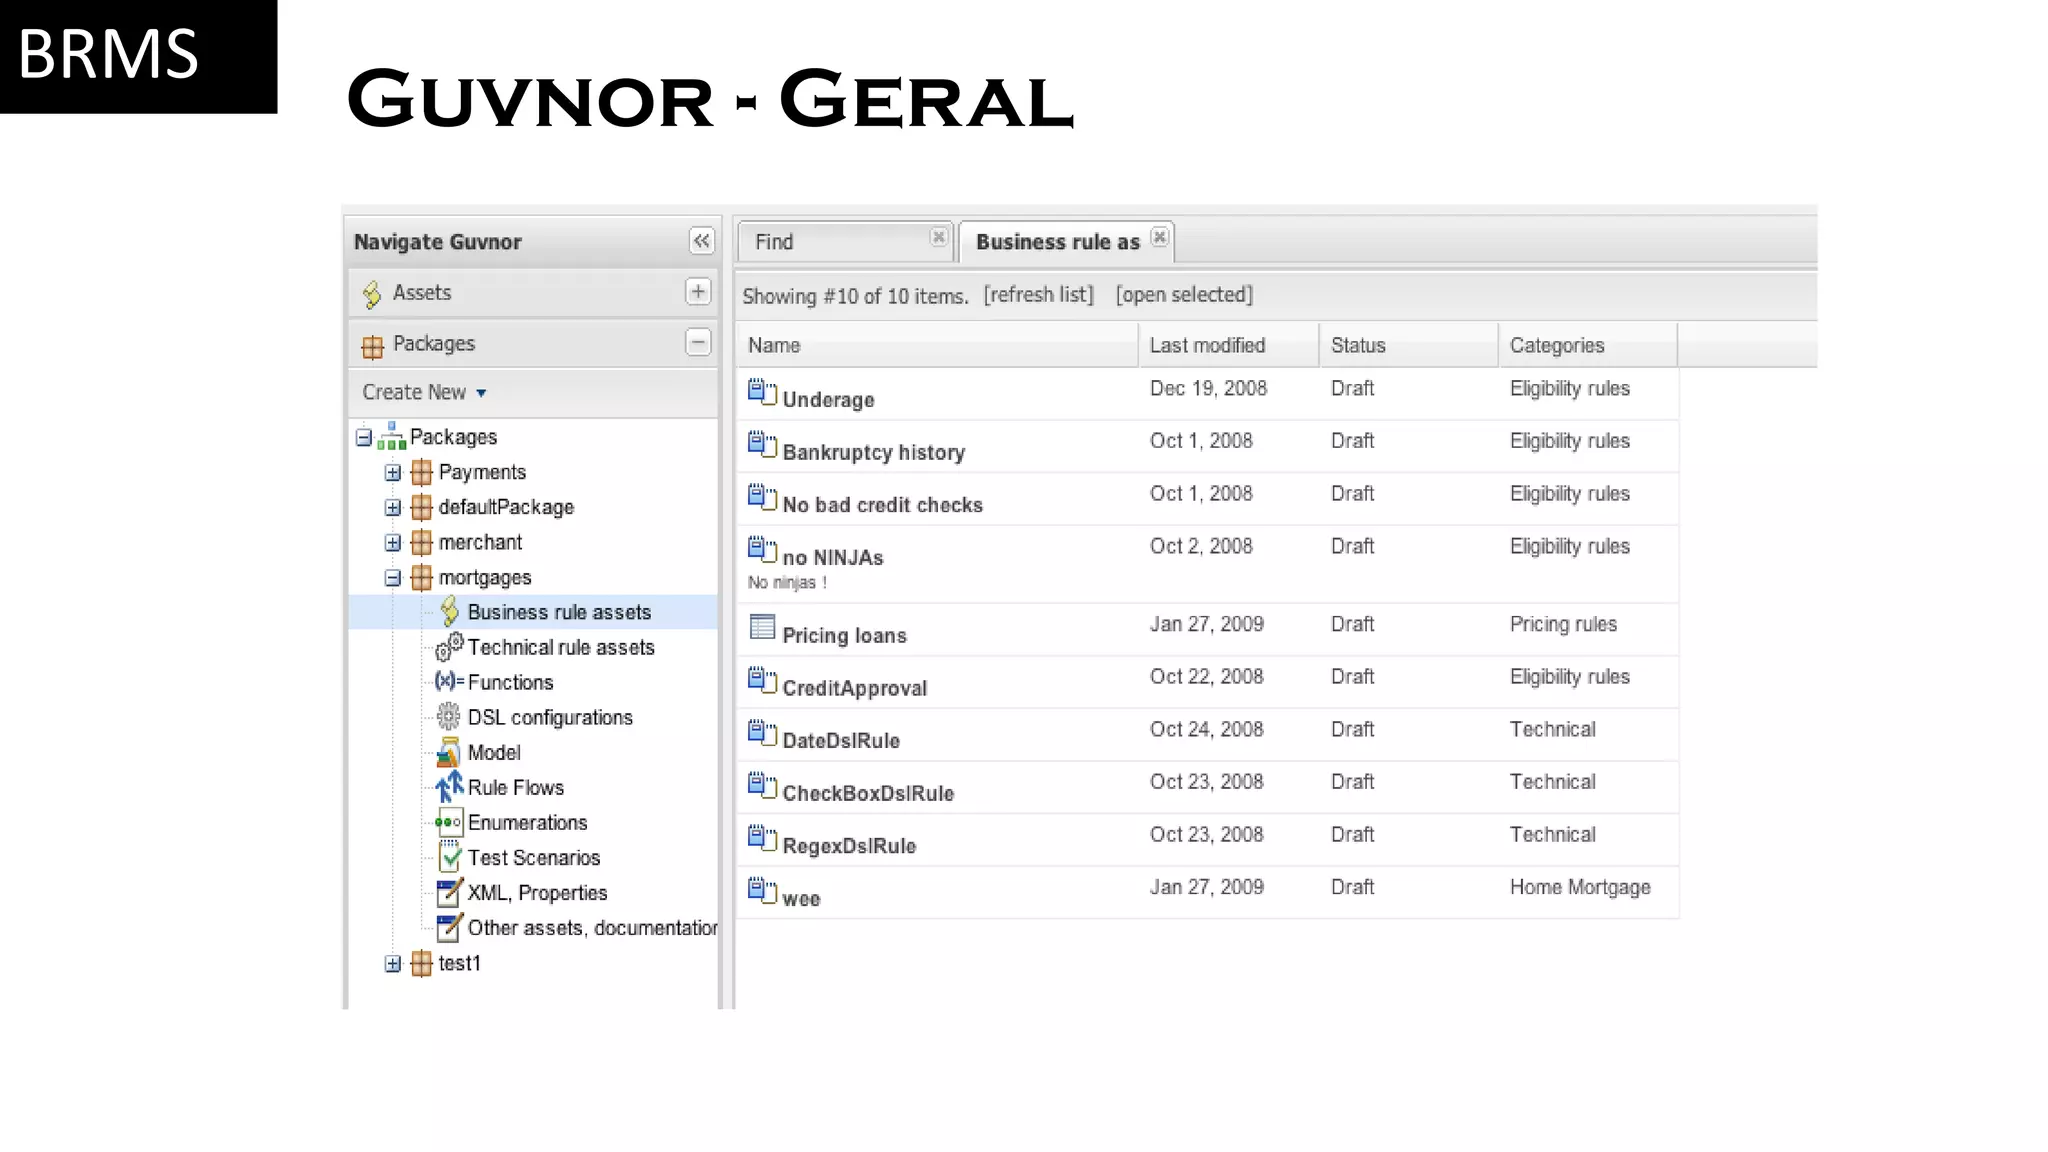Select Business rule assets tree item

pos(559,612)
